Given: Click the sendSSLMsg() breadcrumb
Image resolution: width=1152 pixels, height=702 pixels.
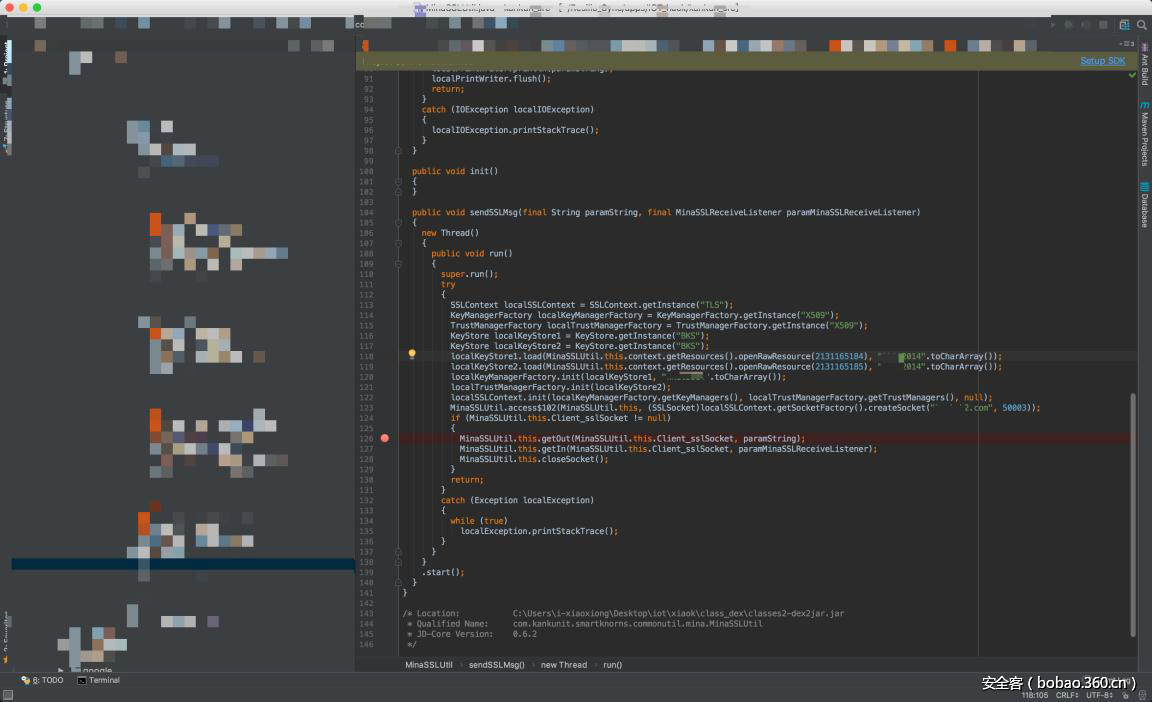Looking at the screenshot, I should [496, 664].
